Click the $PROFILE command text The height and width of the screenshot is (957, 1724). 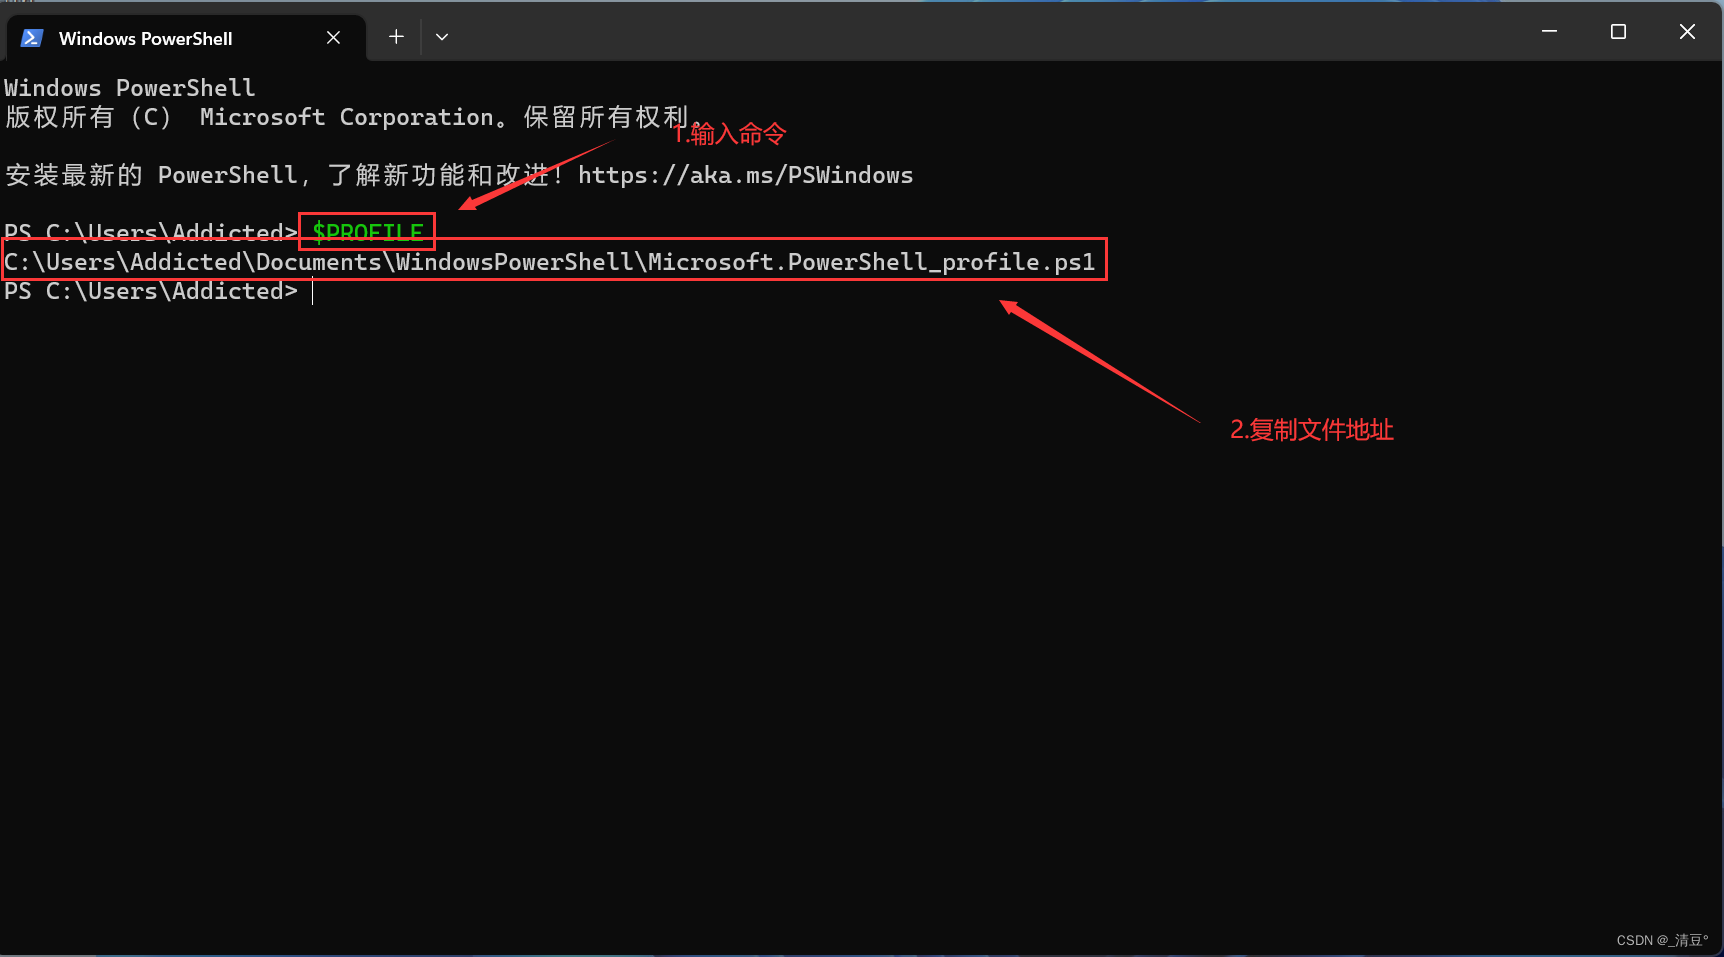(368, 232)
